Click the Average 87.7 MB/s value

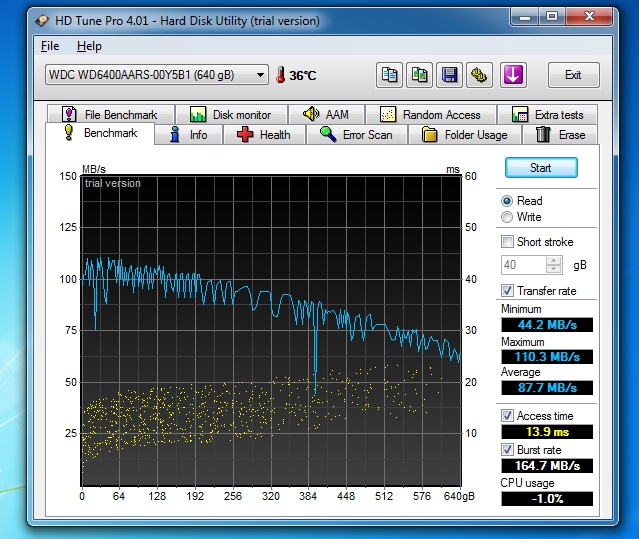click(547, 387)
